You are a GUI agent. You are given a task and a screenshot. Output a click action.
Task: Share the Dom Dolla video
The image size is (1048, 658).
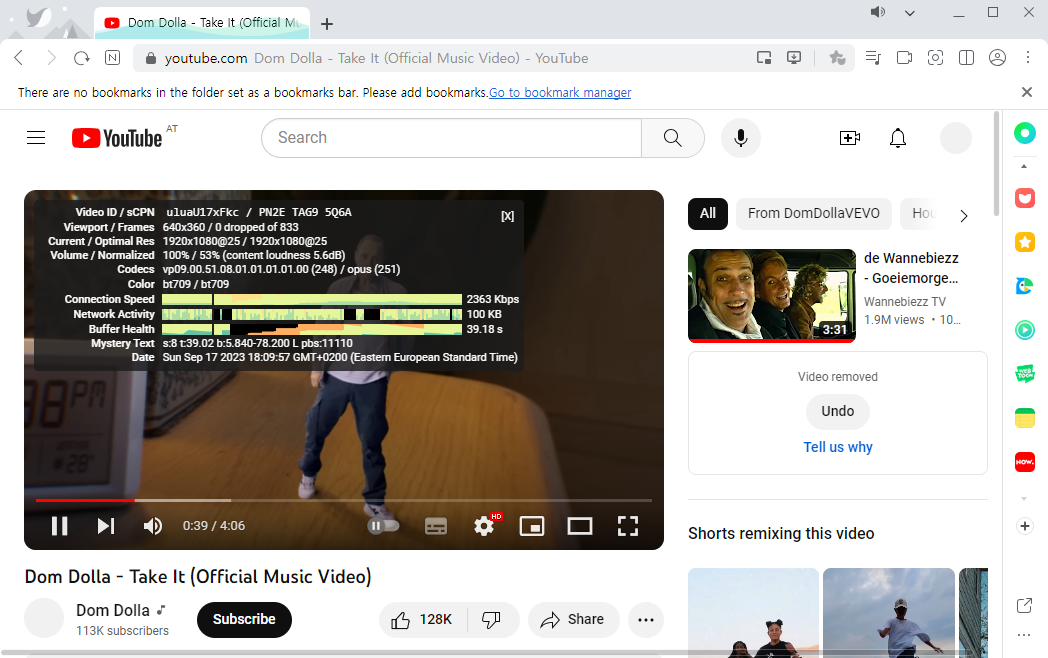[573, 620]
